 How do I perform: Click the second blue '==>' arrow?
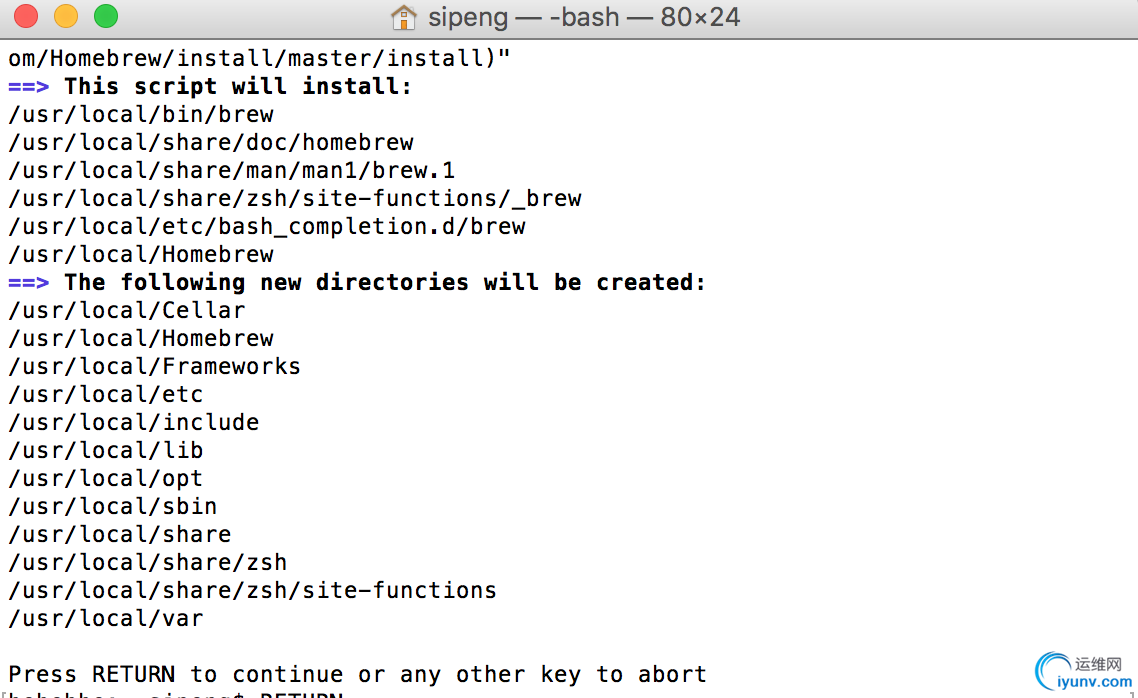click(28, 282)
